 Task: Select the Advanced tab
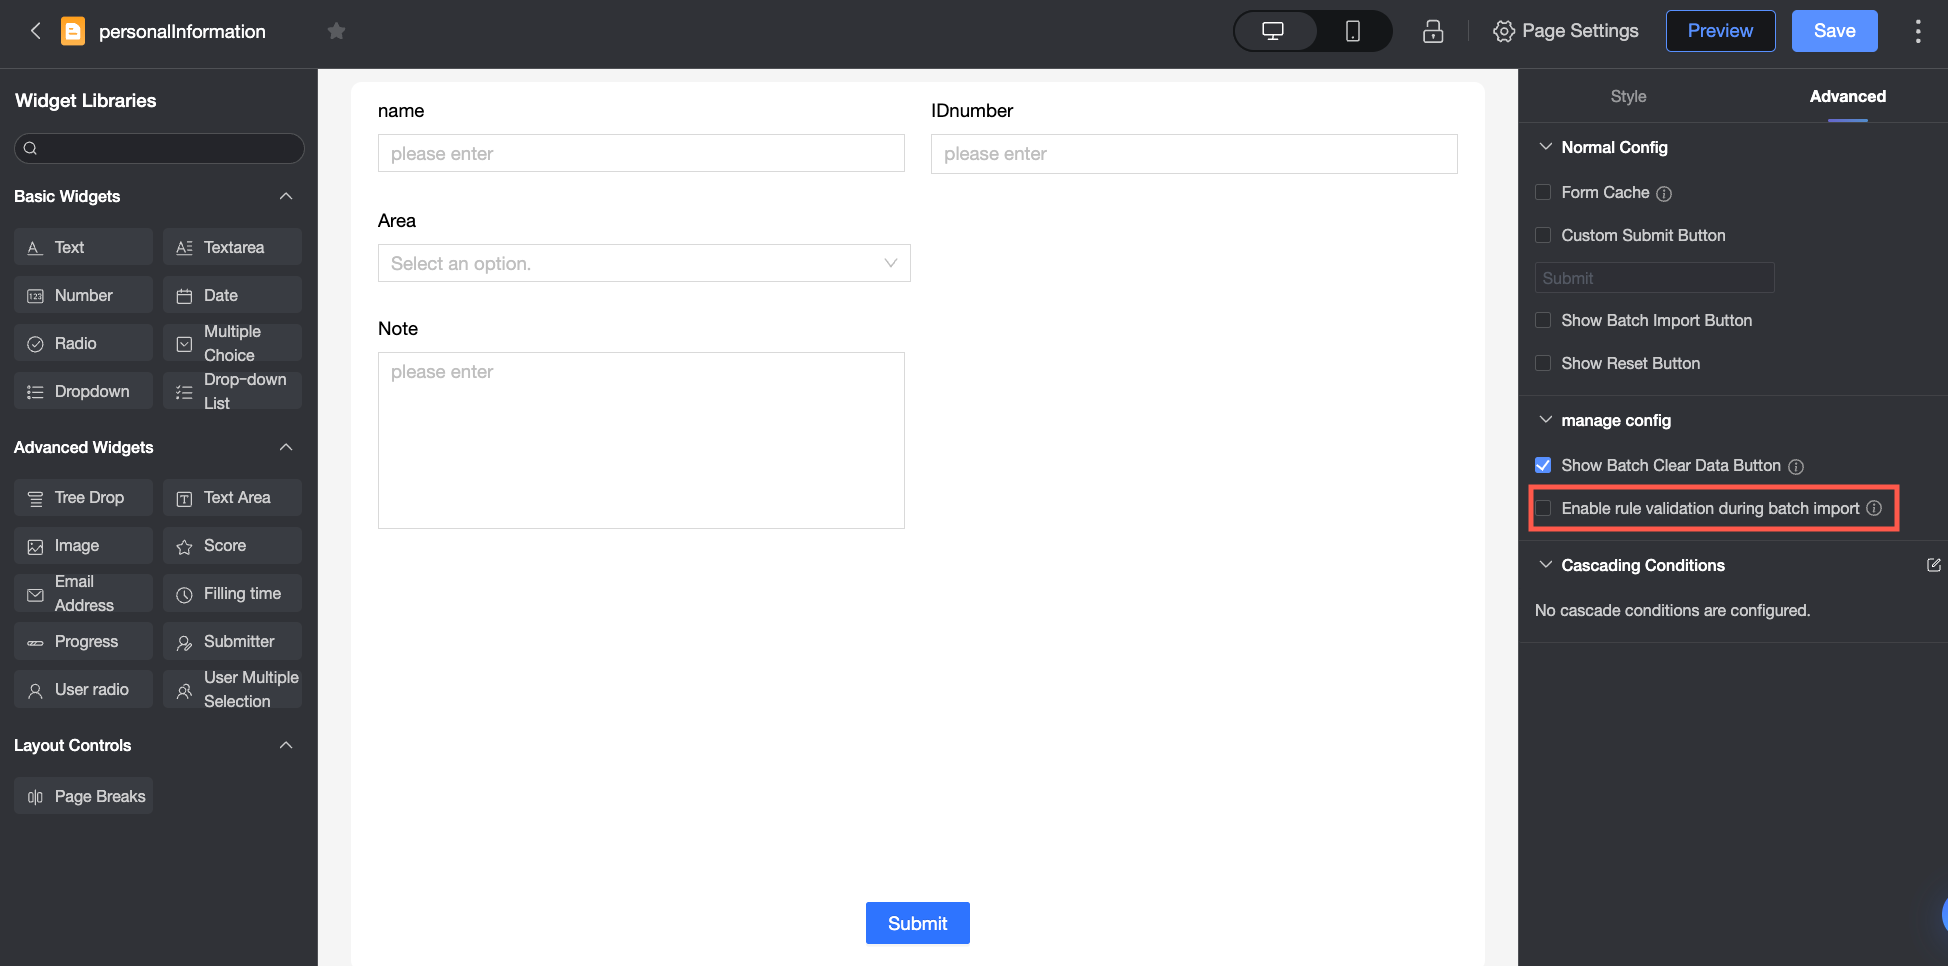[x=1847, y=96]
